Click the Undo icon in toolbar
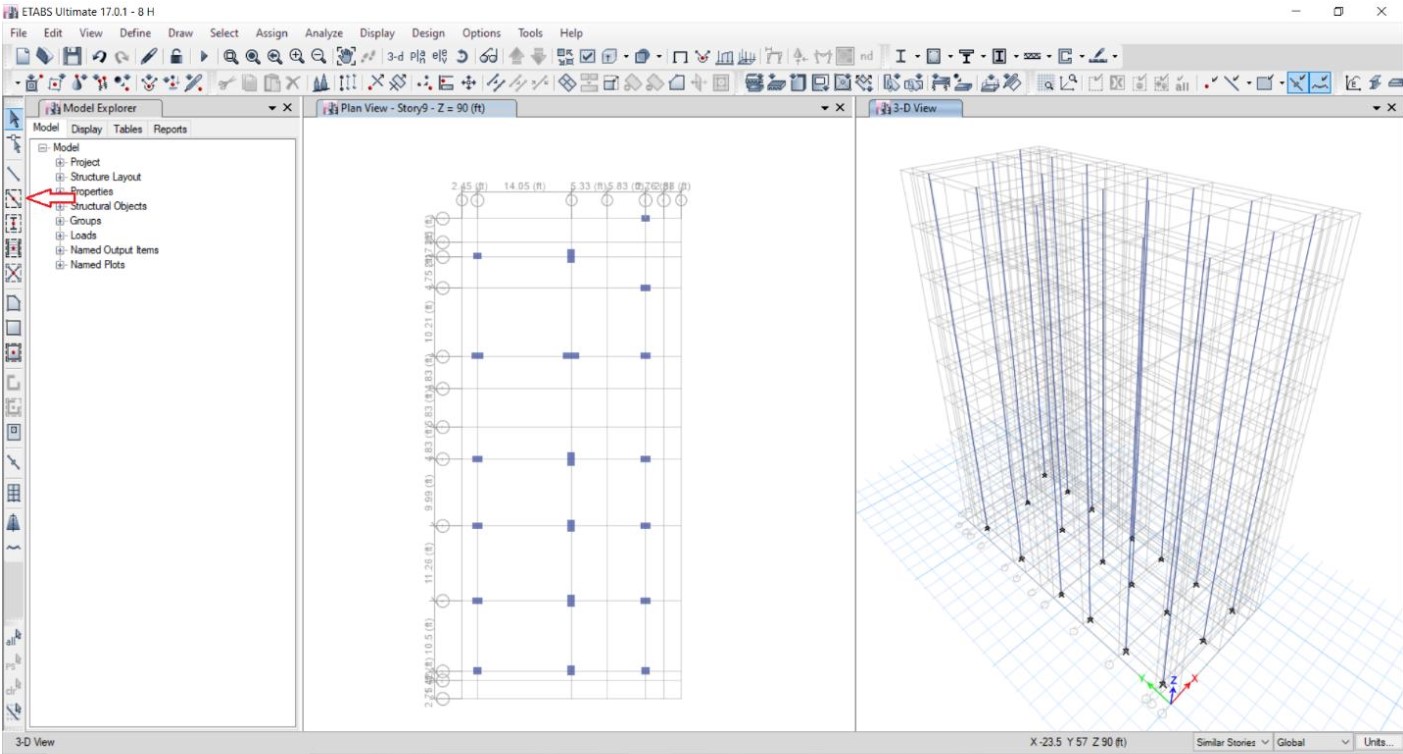Image resolution: width=1403 pixels, height=754 pixels. click(99, 57)
